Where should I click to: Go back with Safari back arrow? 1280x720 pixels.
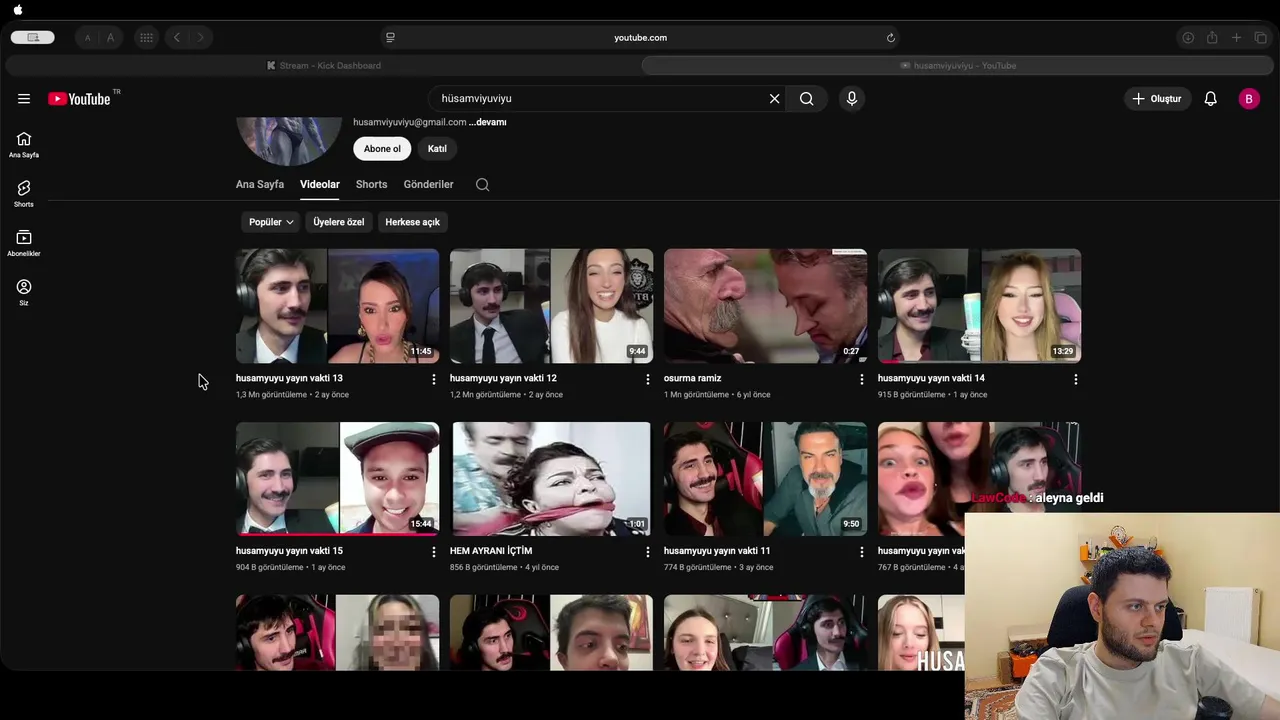click(x=177, y=38)
